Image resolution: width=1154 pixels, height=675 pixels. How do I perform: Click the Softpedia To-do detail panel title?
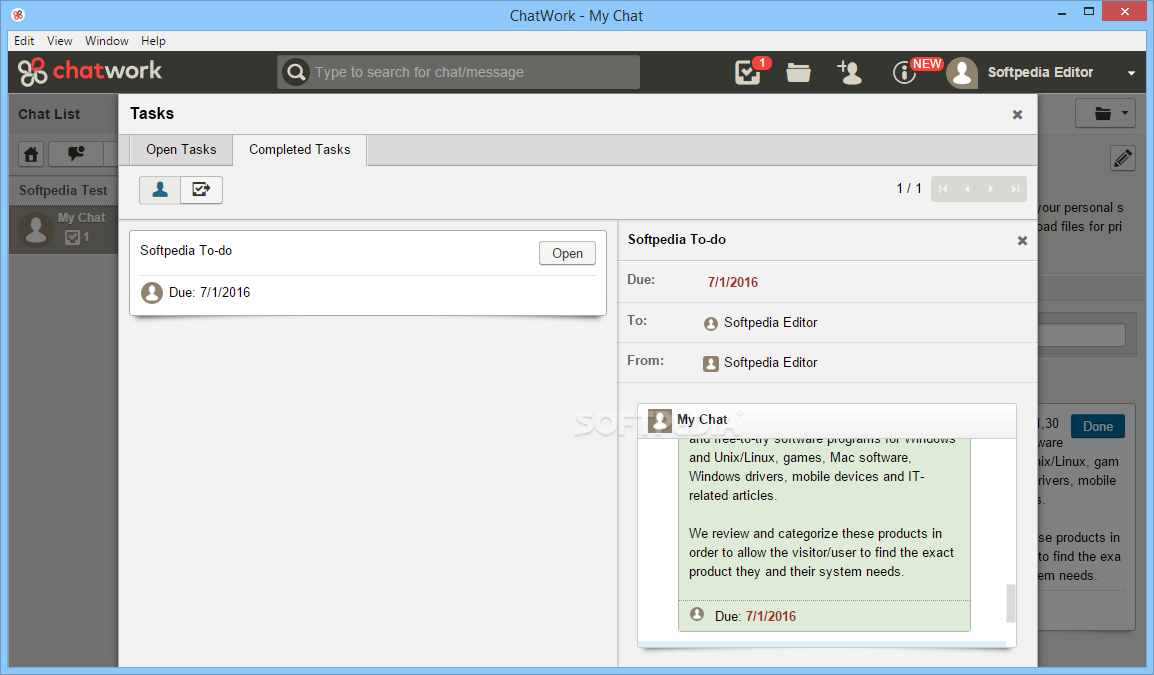tap(676, 239)
